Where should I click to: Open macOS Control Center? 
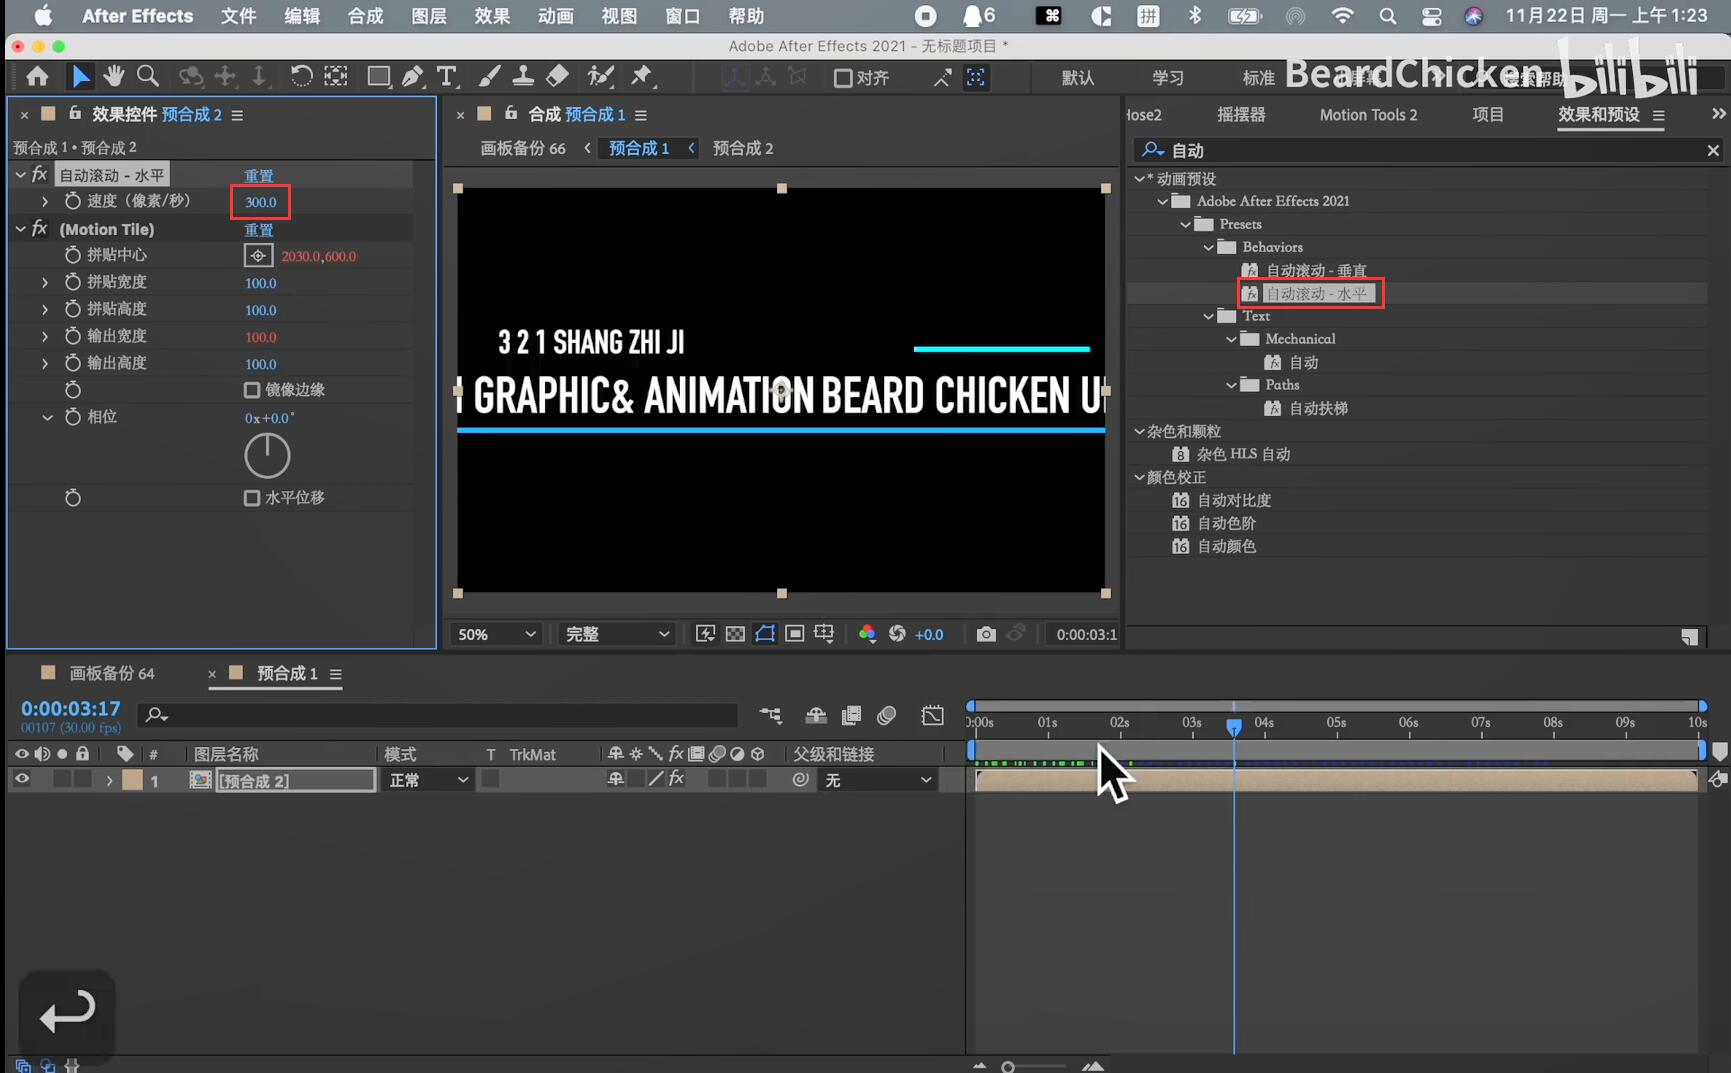pyautogui.click(x=1431, y=16)
